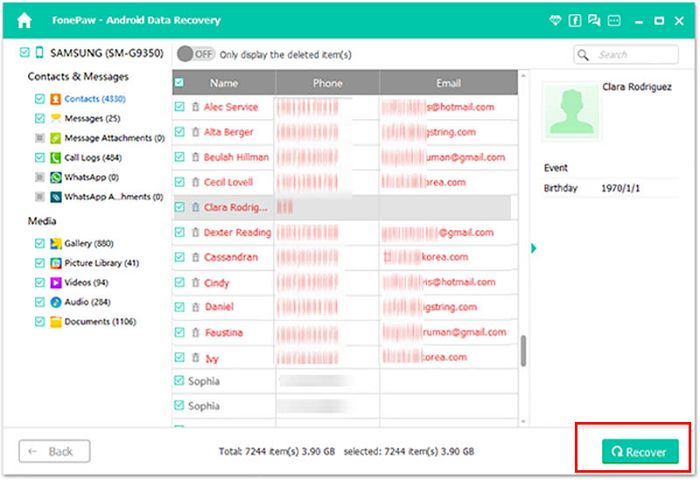Select Contacts (4330) category

(x=95, y=99)
